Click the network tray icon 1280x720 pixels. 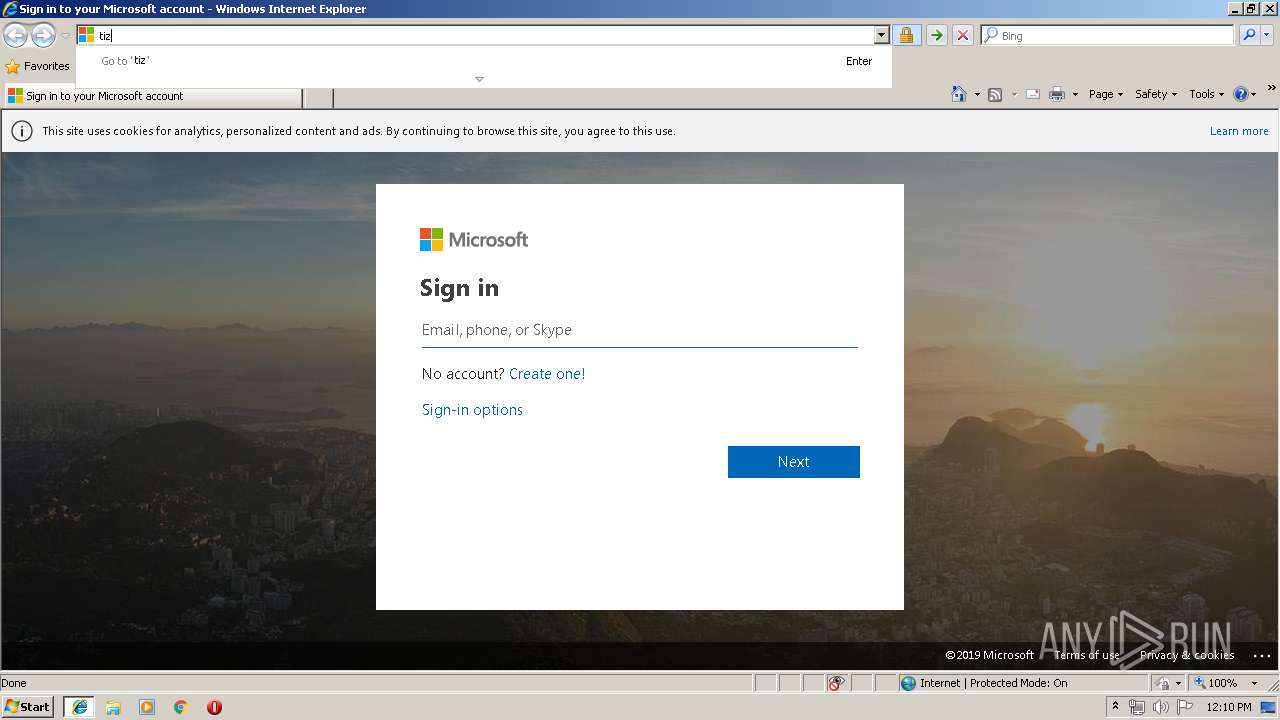point(1137,707)
